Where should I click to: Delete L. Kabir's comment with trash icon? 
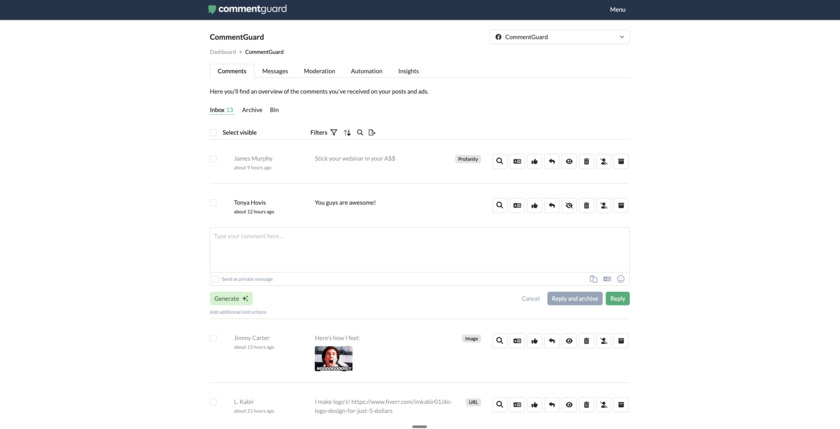[x=586, y=404]
